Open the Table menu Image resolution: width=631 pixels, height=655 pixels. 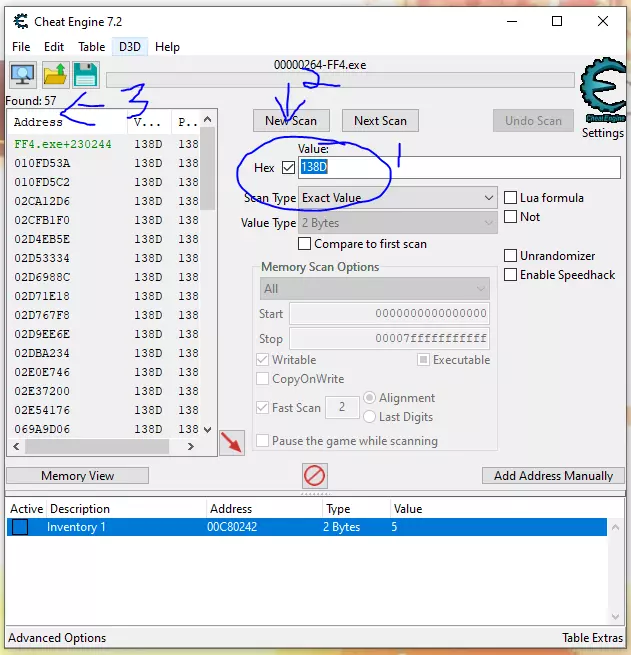click(91, 47)
